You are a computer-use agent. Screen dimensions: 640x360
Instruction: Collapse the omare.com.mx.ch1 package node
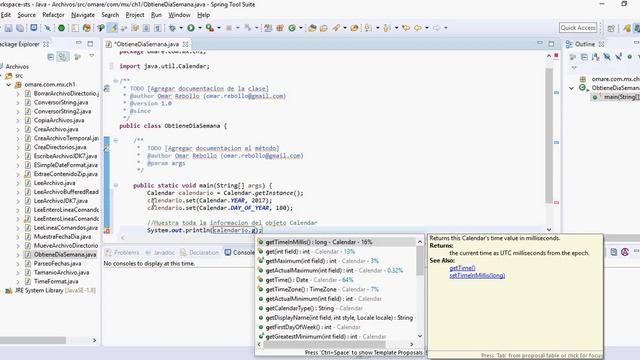click(x=8, y=84)
